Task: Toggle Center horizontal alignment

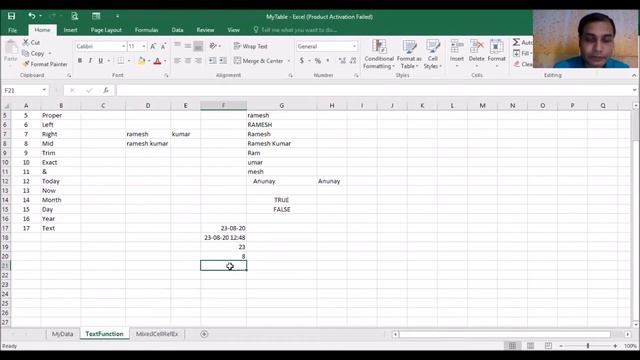Action: [188, 60]
